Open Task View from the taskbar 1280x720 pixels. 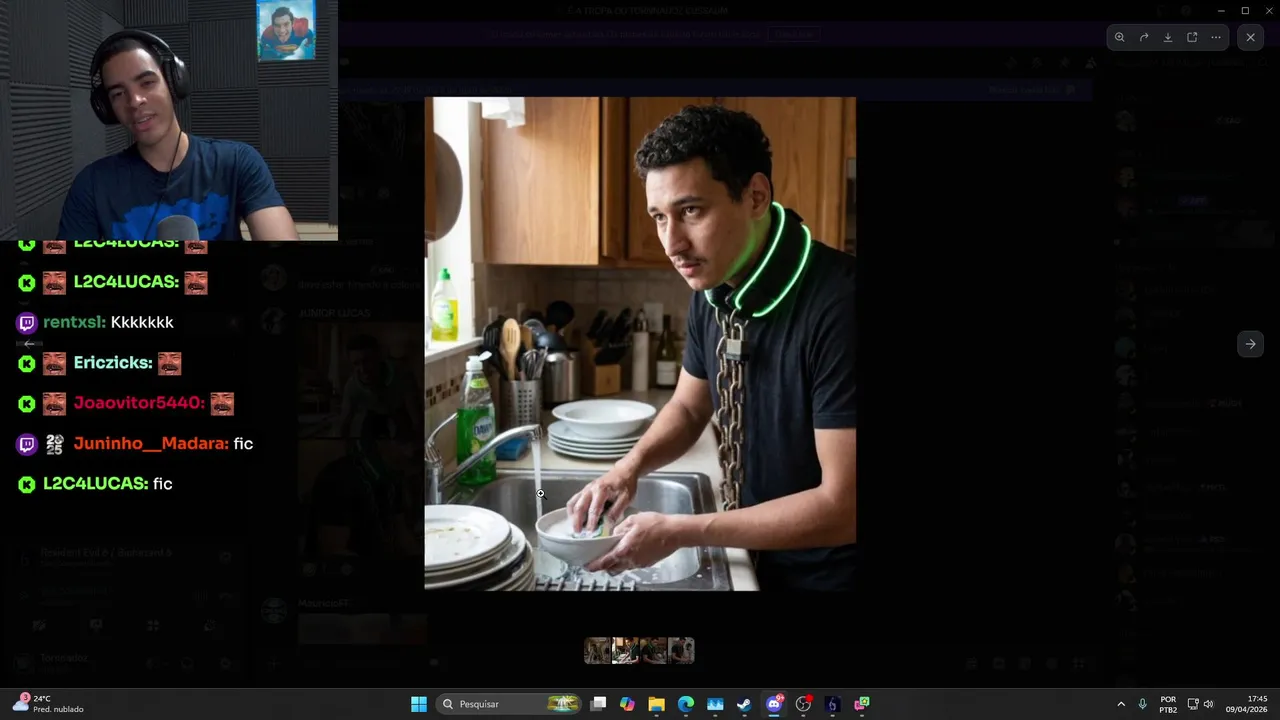click(598, 704)
